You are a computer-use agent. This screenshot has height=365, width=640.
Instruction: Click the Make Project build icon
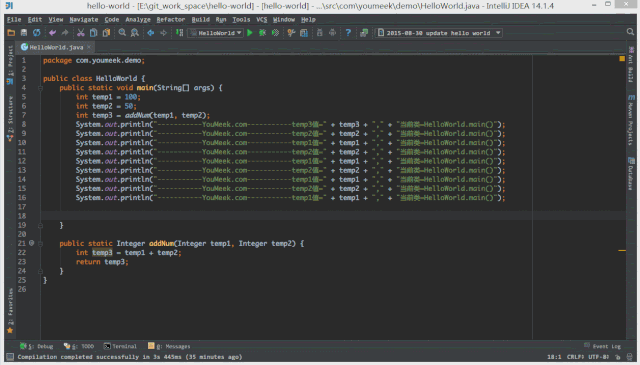(x=179, y=33)
